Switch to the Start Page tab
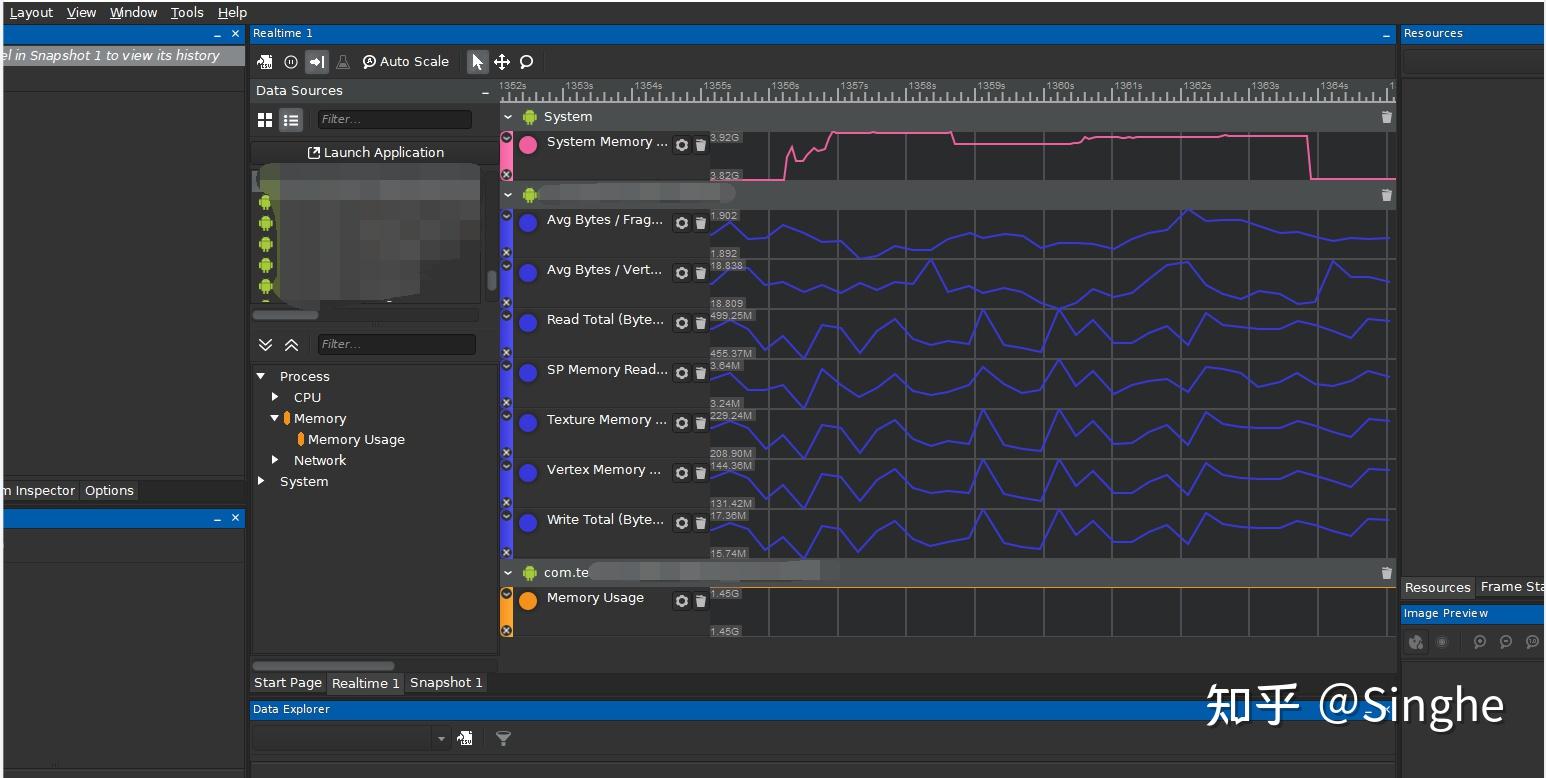The width and height of the screenshot is (1546, 778). 288,683
